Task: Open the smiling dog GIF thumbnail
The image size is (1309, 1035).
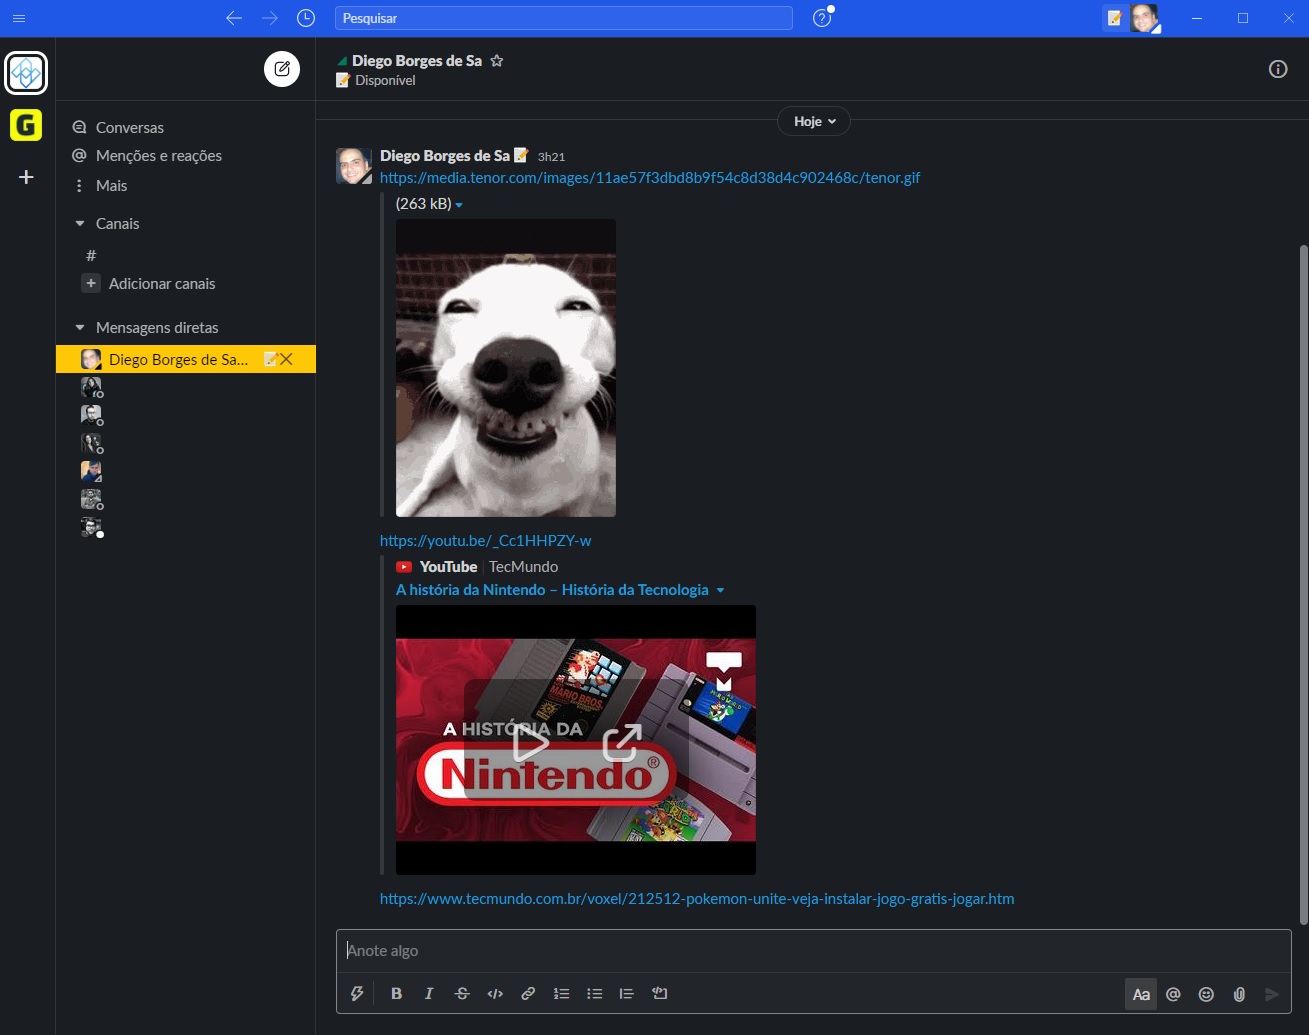Action: (506, 368)
